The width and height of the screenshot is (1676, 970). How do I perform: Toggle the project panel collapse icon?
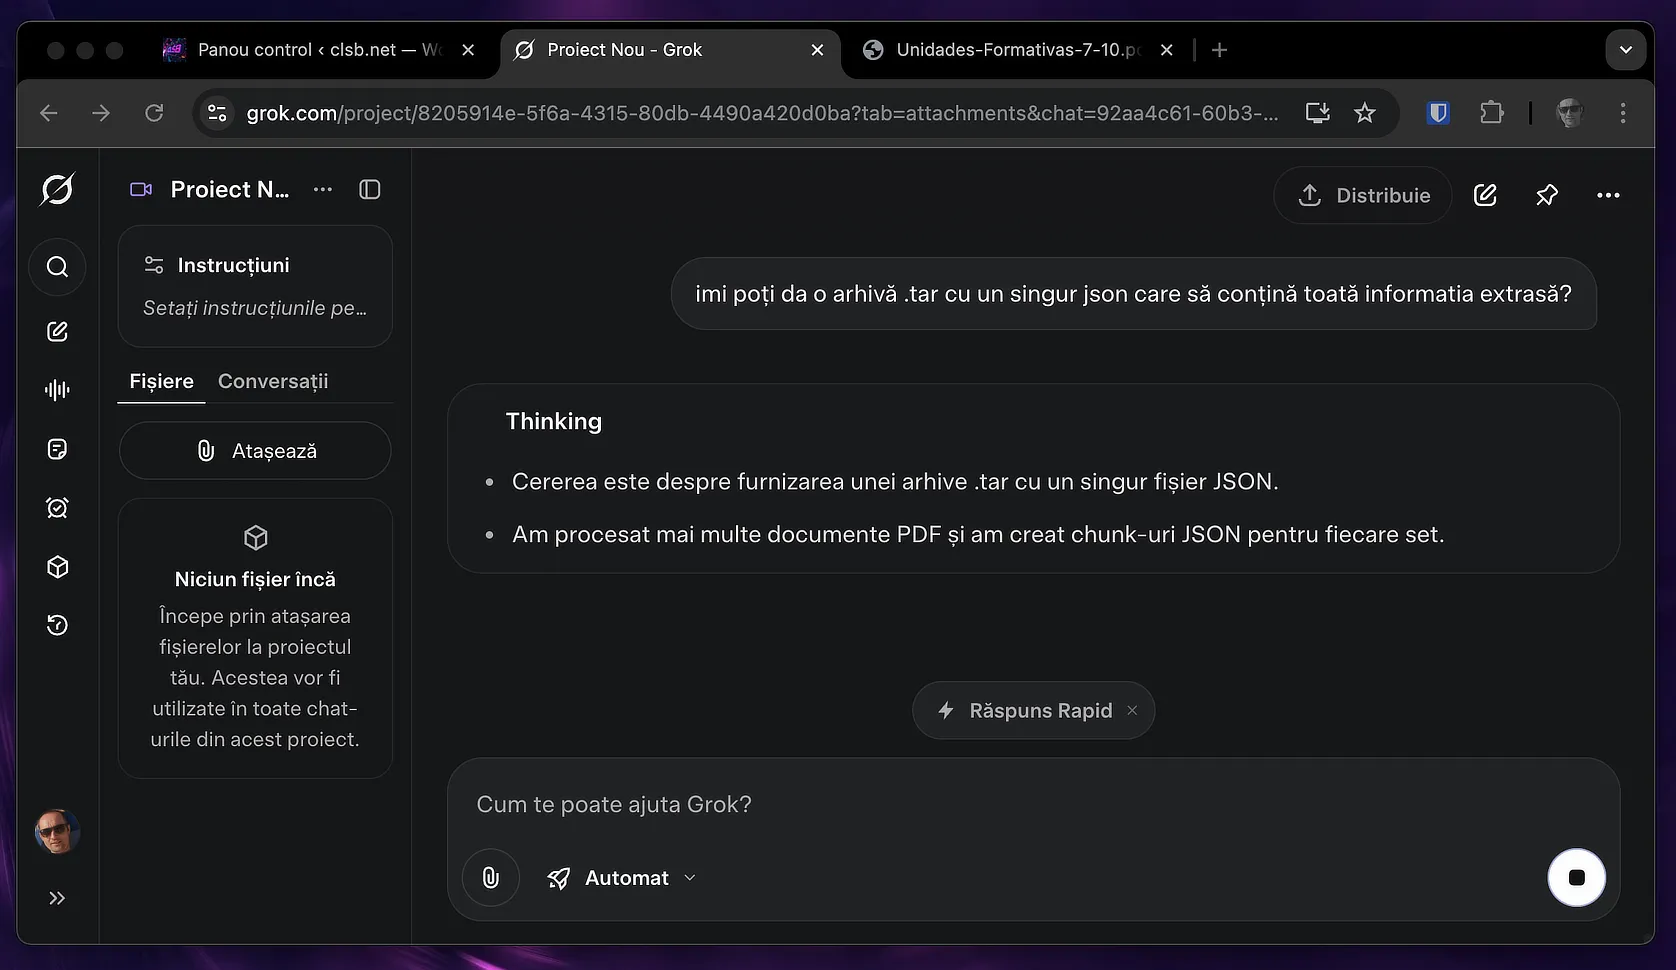click(370, 189)
